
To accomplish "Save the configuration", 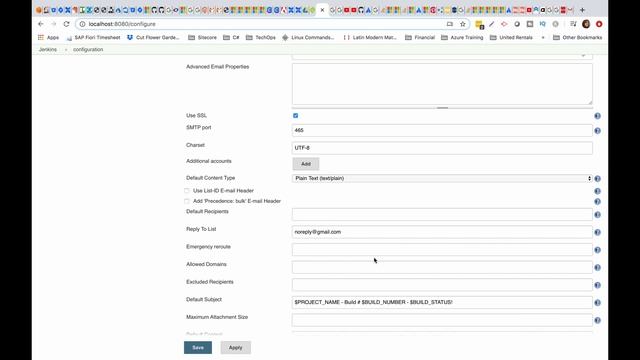I will 198,348.
